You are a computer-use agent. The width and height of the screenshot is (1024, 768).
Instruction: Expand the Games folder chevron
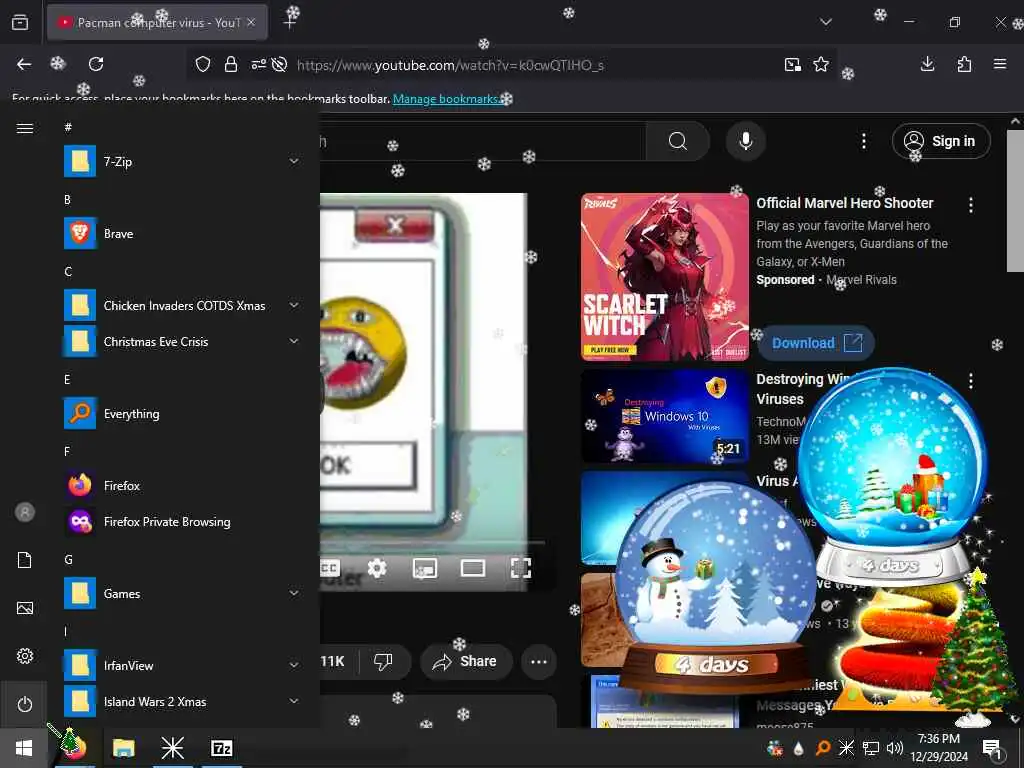tap(294, 593)
